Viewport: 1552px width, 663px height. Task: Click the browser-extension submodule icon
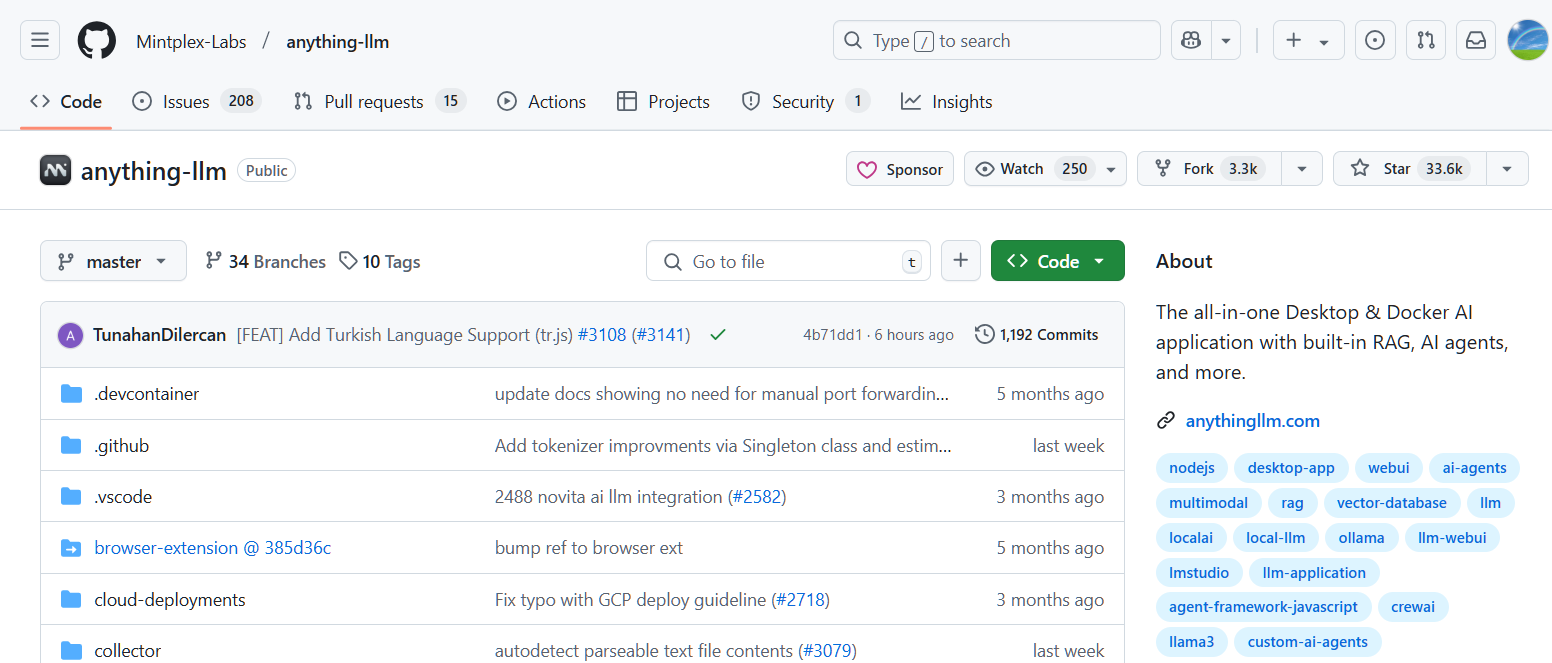(x=71, y=548)
